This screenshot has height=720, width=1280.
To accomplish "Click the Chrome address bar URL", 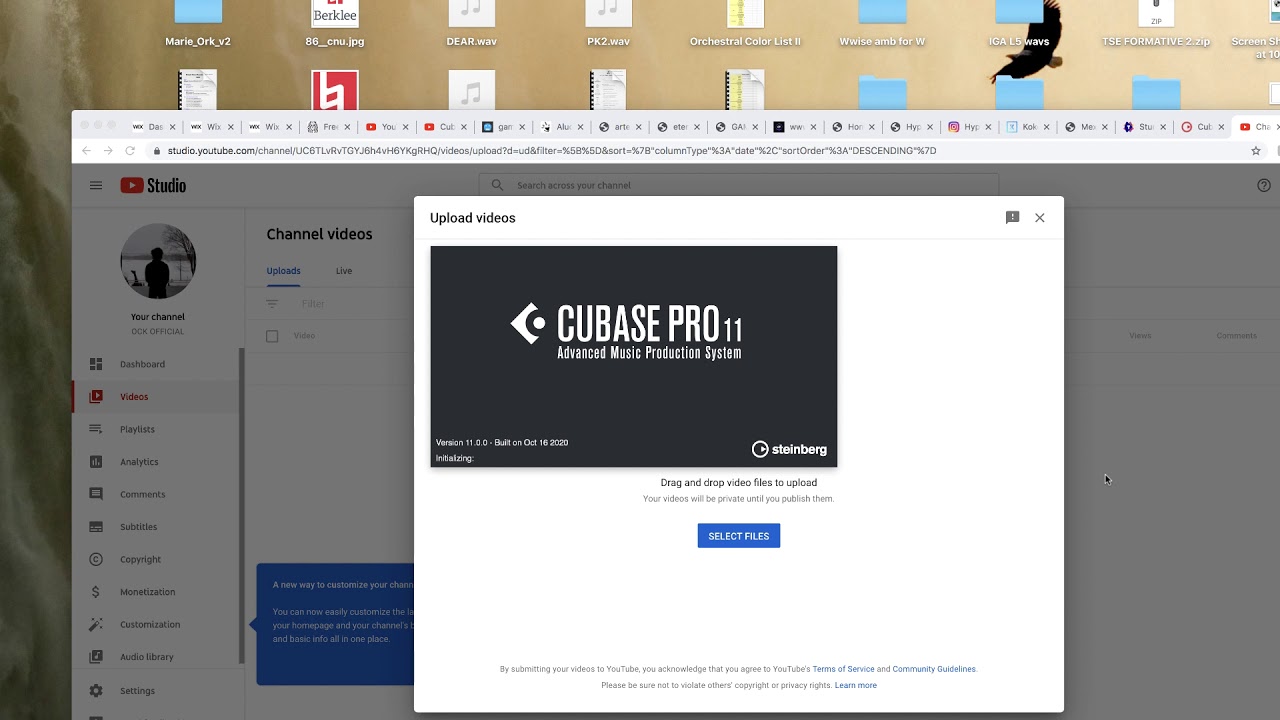I will tap(552, 151).
